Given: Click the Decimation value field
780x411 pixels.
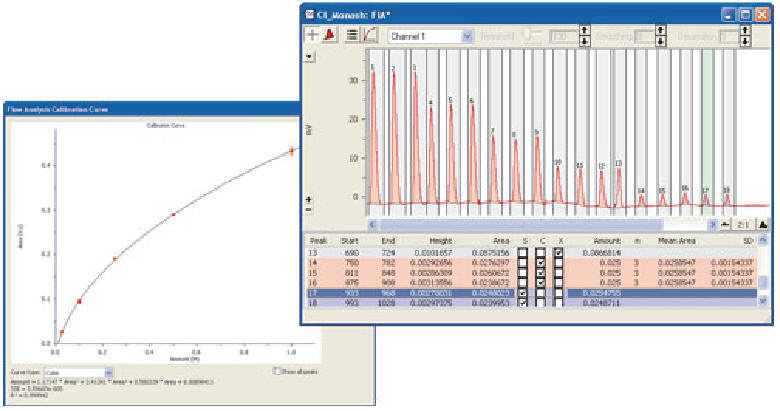Looking at the screenshot, I should (x=729, y=36).
